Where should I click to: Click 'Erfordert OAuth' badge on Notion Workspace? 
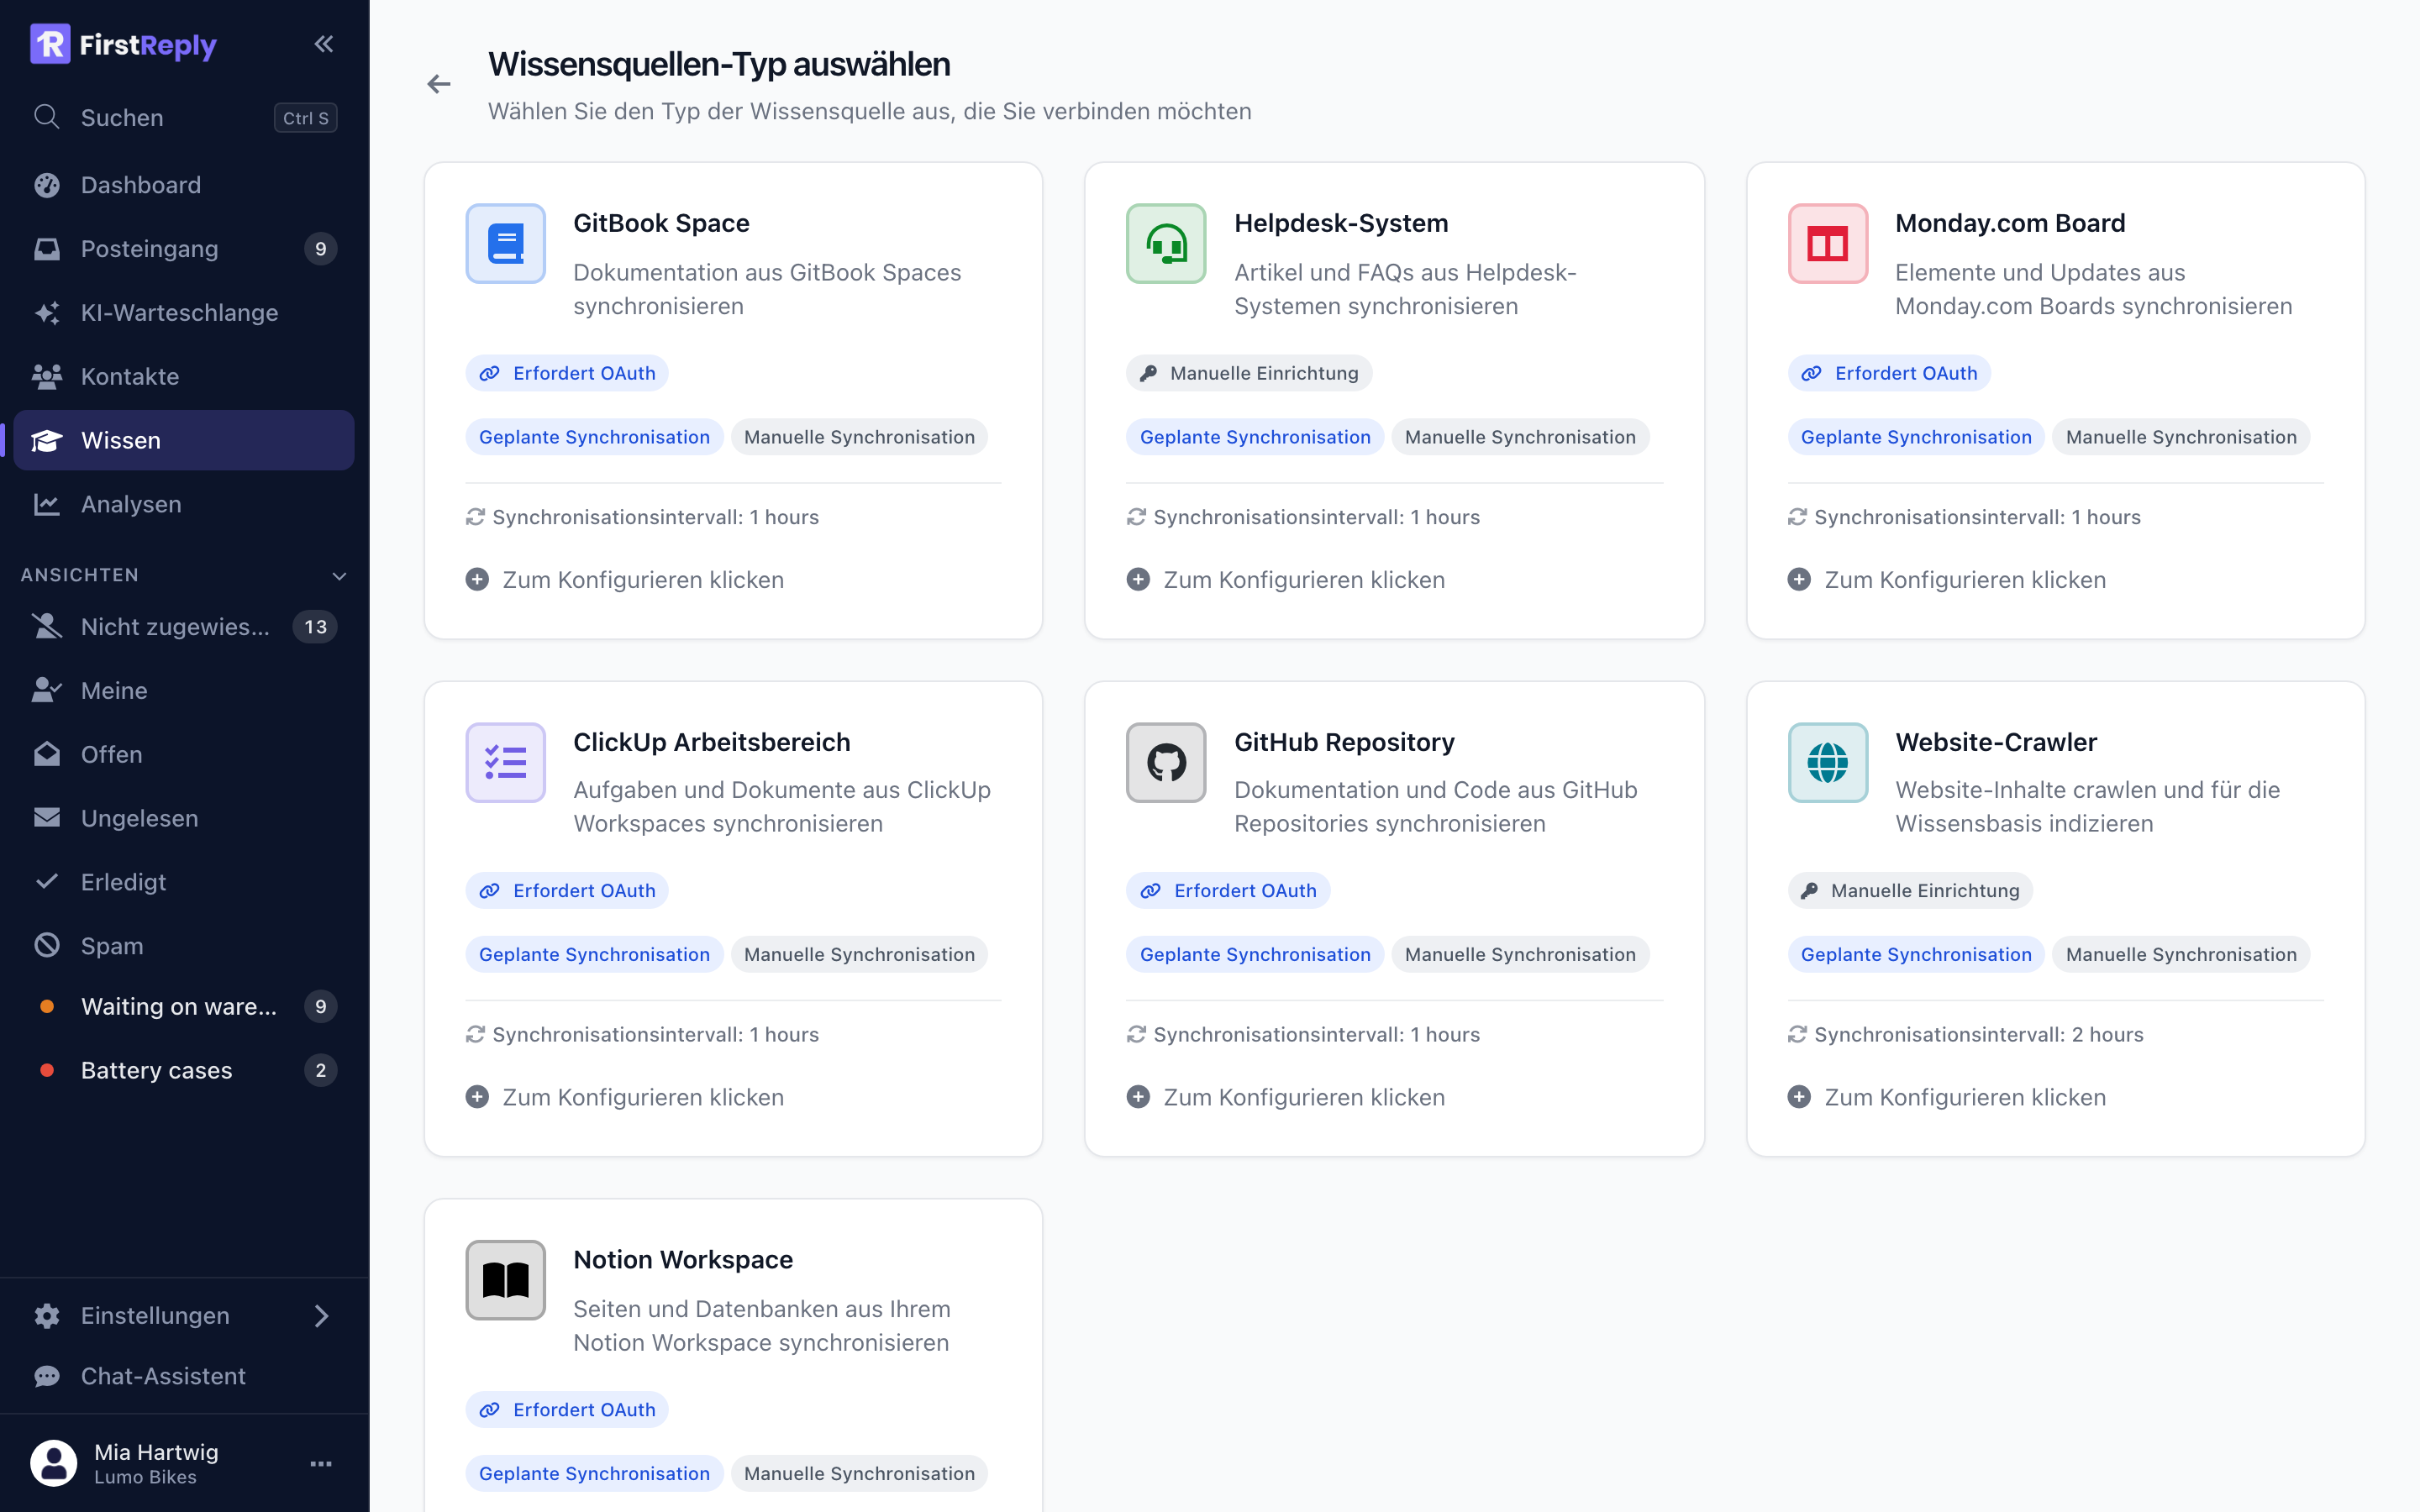567,1409
